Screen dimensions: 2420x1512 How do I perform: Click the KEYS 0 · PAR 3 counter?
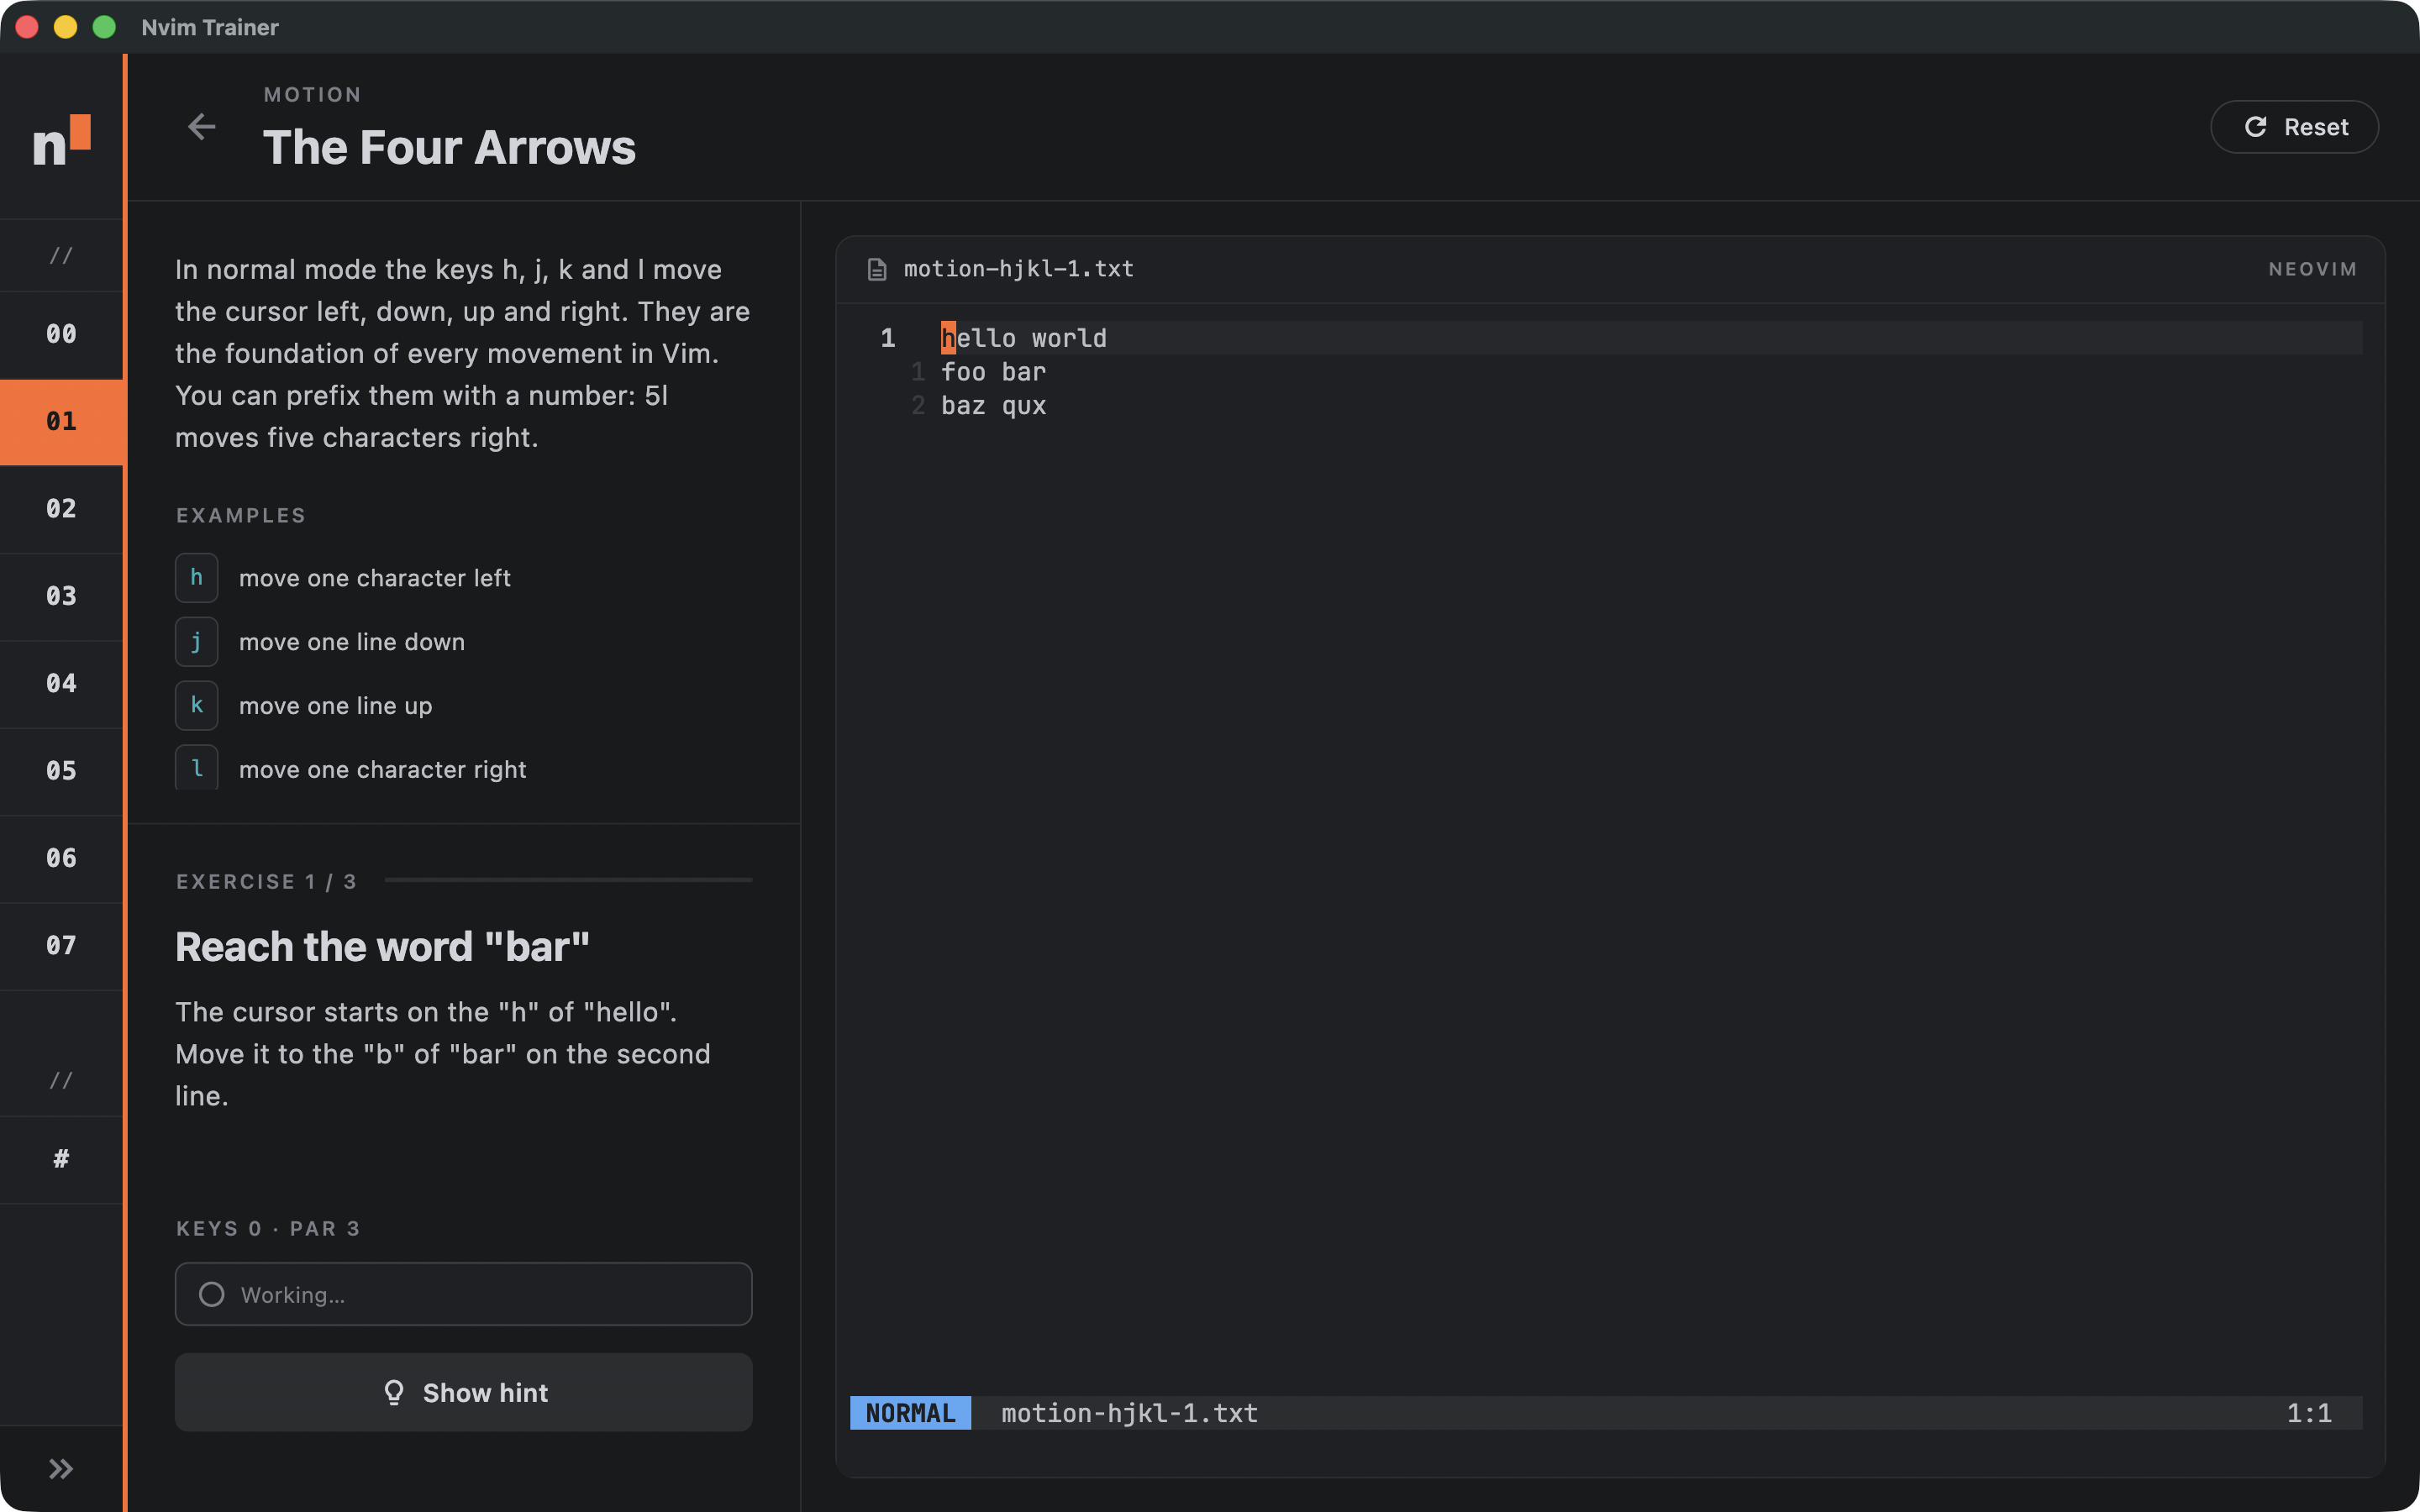tap(267, 1229)
